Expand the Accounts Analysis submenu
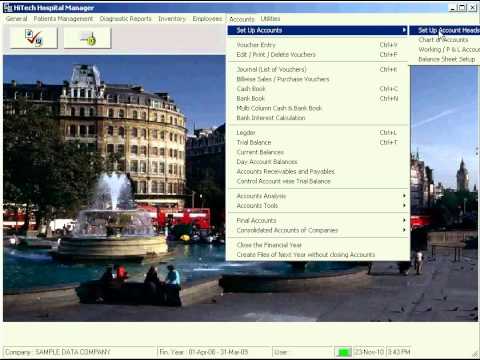The width and height of the screenshot is (480, 360). tap(318, 196)
